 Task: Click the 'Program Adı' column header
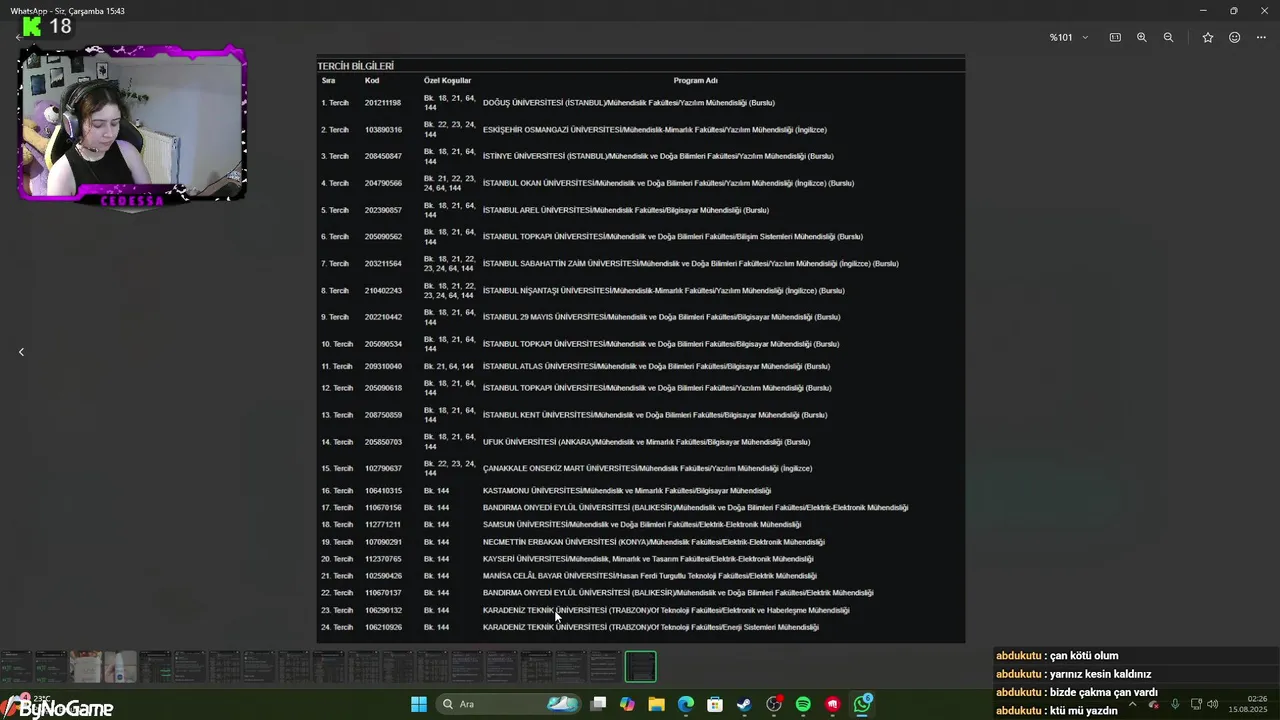[695, 80]
